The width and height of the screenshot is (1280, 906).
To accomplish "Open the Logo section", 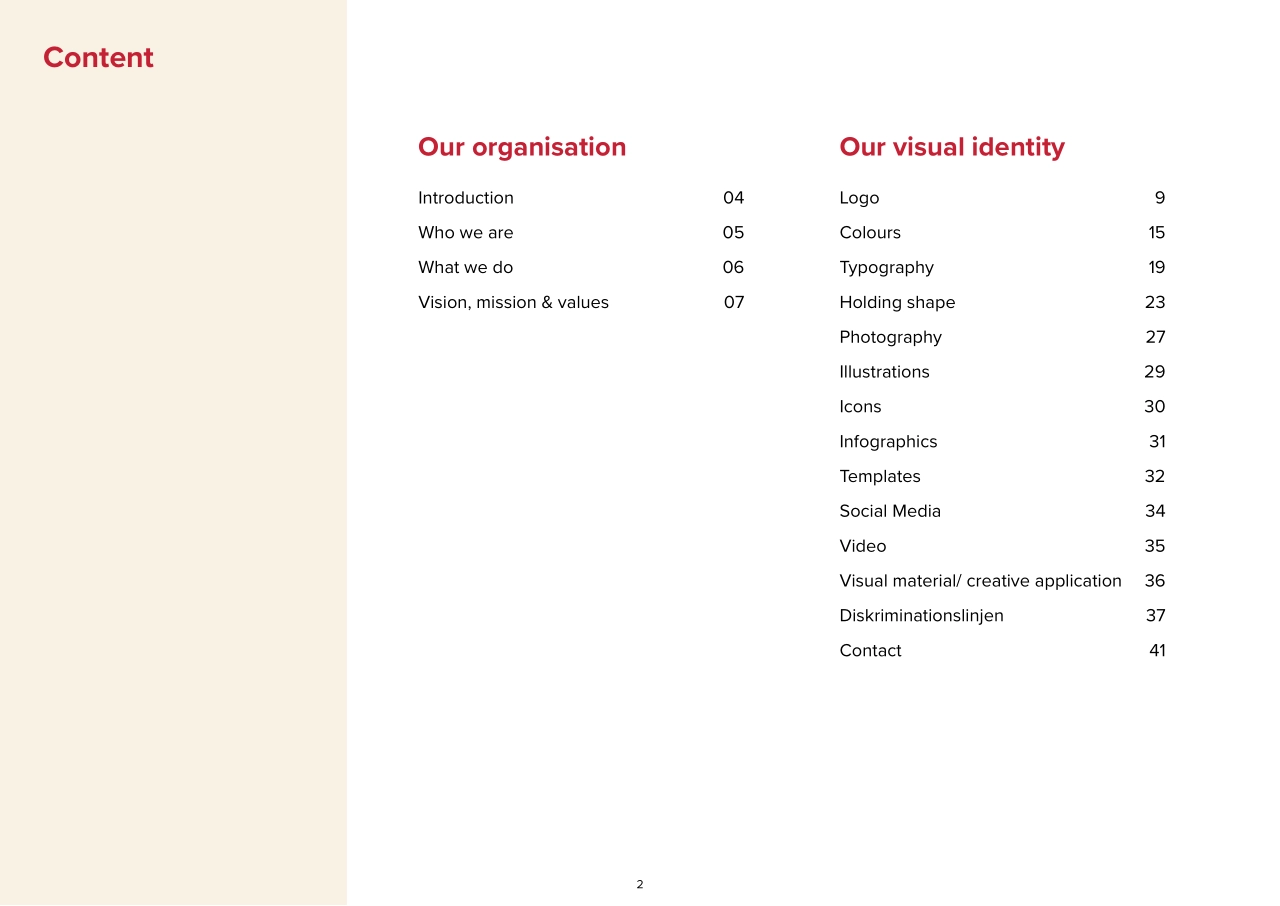I will pyautogui.click(x=859, y=197).
